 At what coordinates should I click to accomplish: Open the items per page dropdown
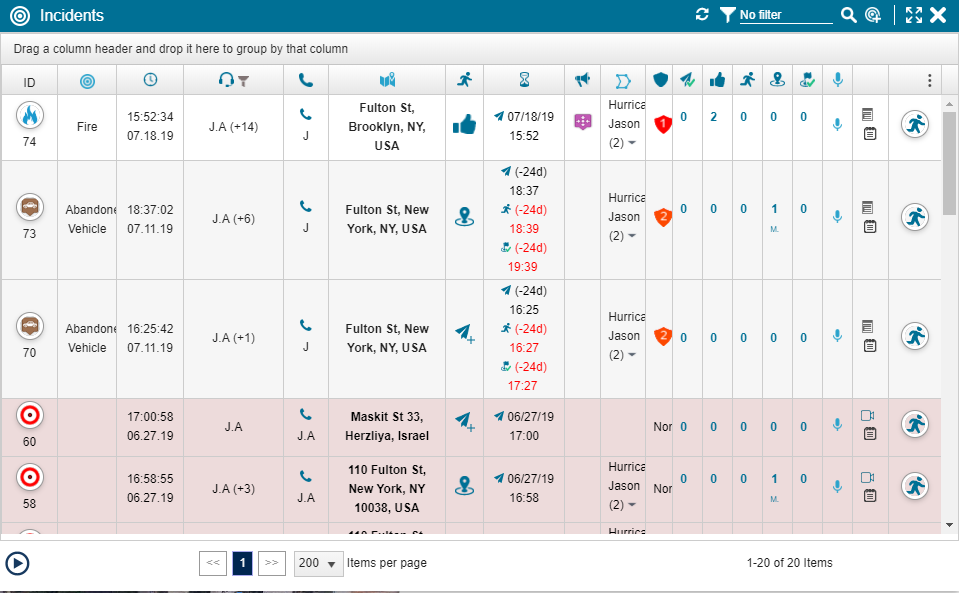319,564
